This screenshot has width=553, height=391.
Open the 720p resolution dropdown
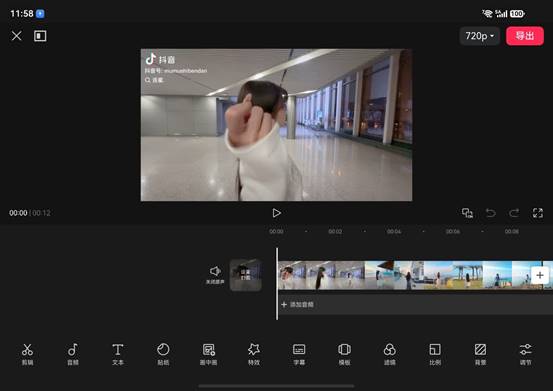coord(480,36)
